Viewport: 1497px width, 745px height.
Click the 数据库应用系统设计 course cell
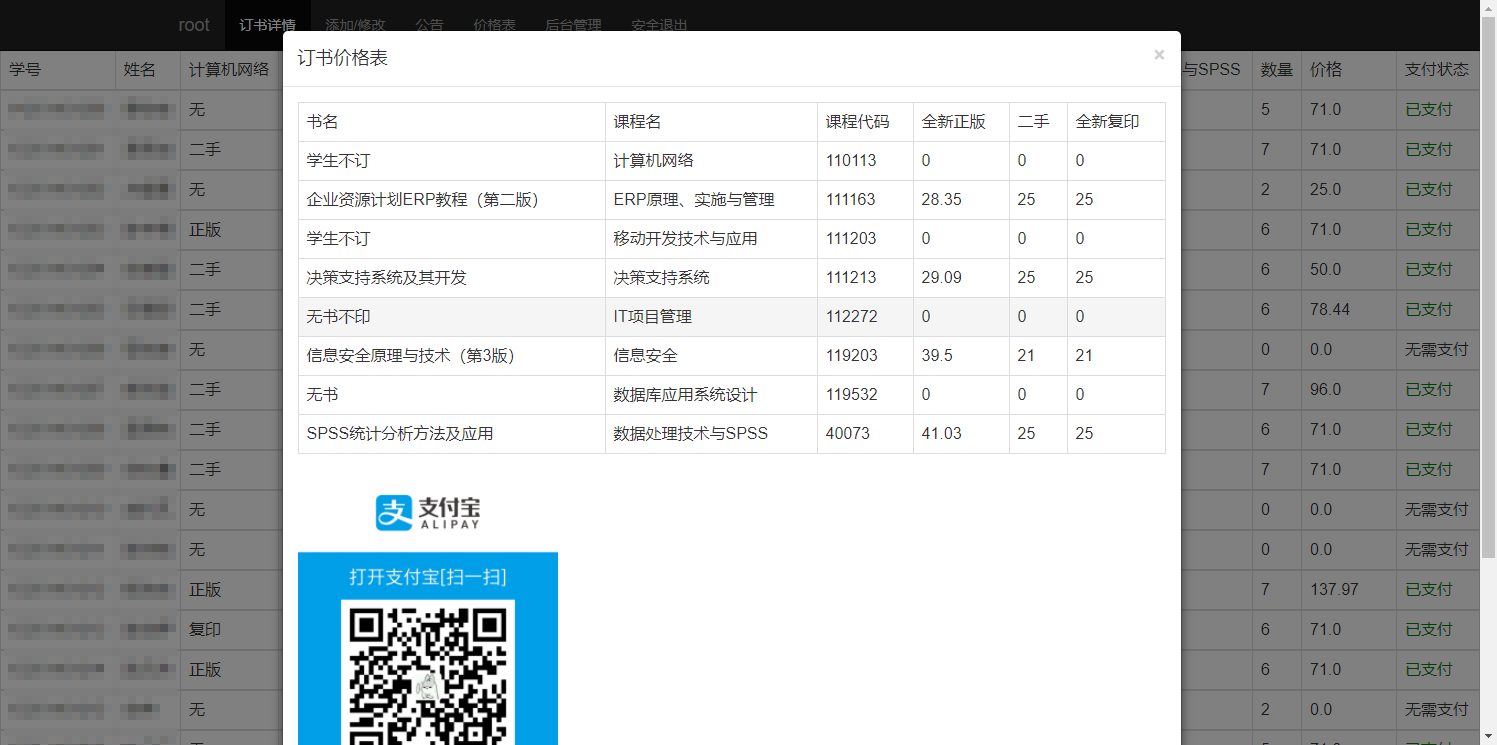click(685, 395)
